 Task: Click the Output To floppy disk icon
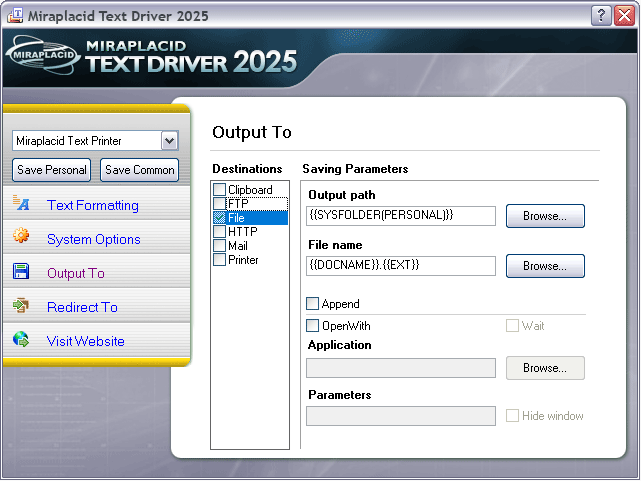21,271
